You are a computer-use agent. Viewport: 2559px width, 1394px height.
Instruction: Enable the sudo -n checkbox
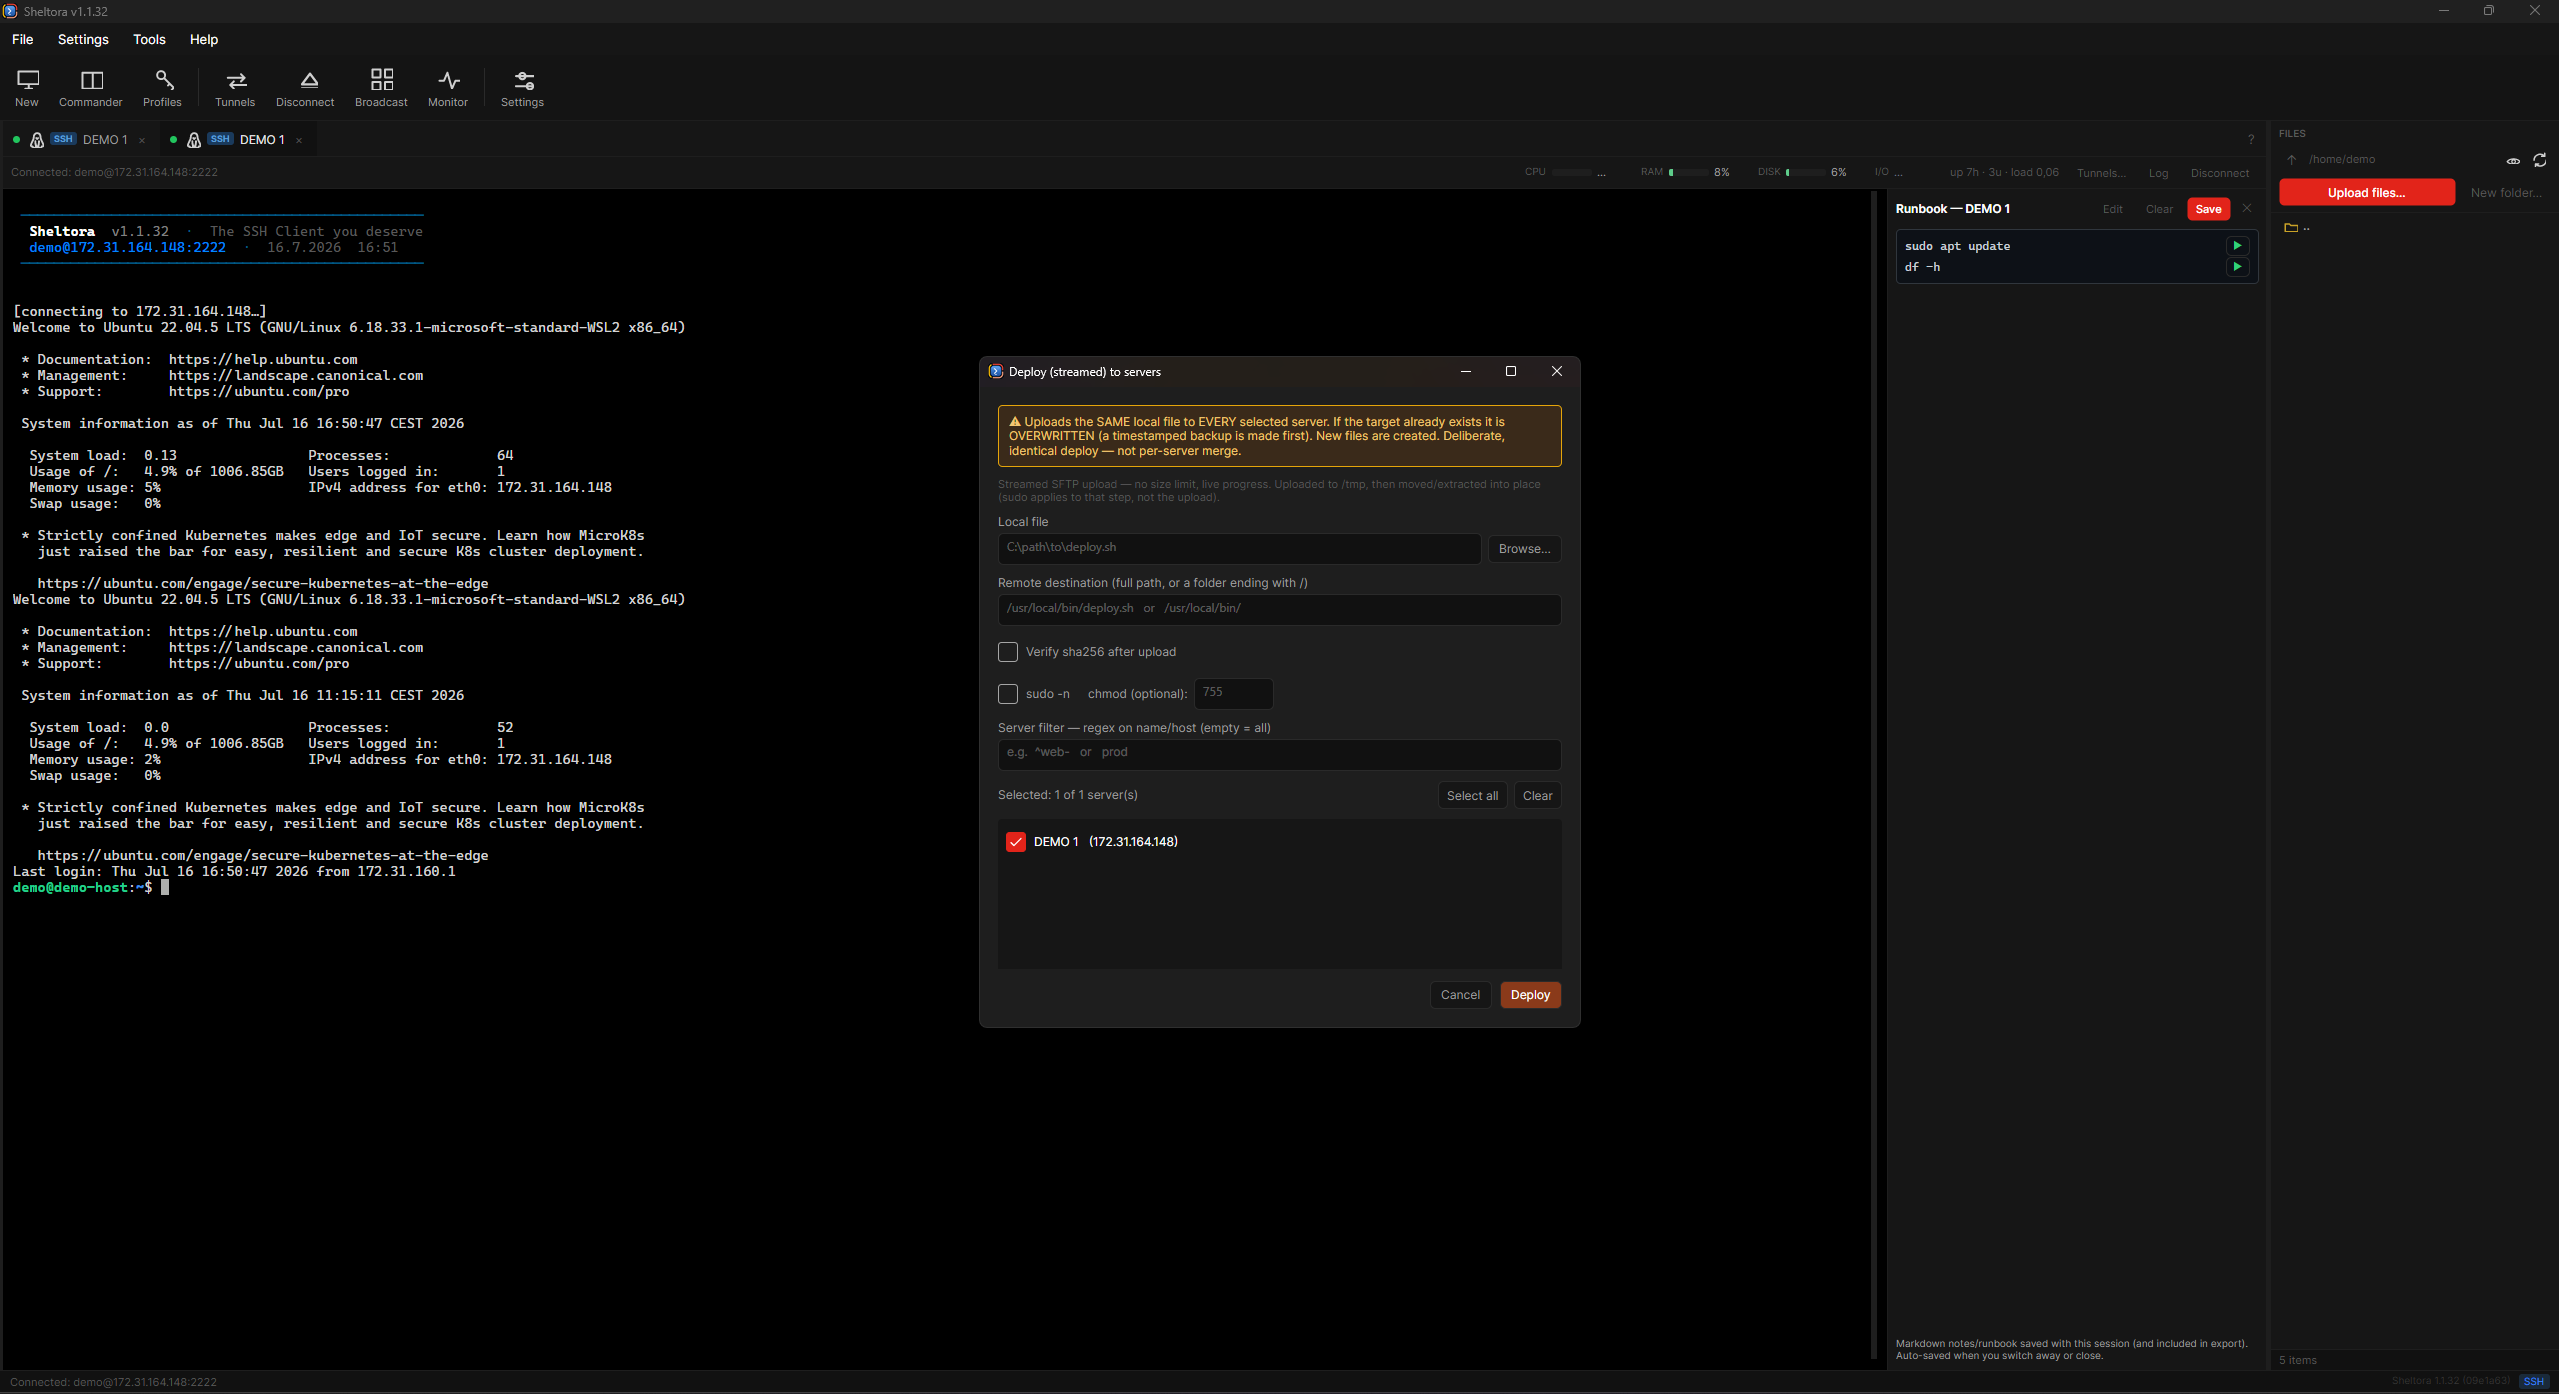[x=1008, y=694]
